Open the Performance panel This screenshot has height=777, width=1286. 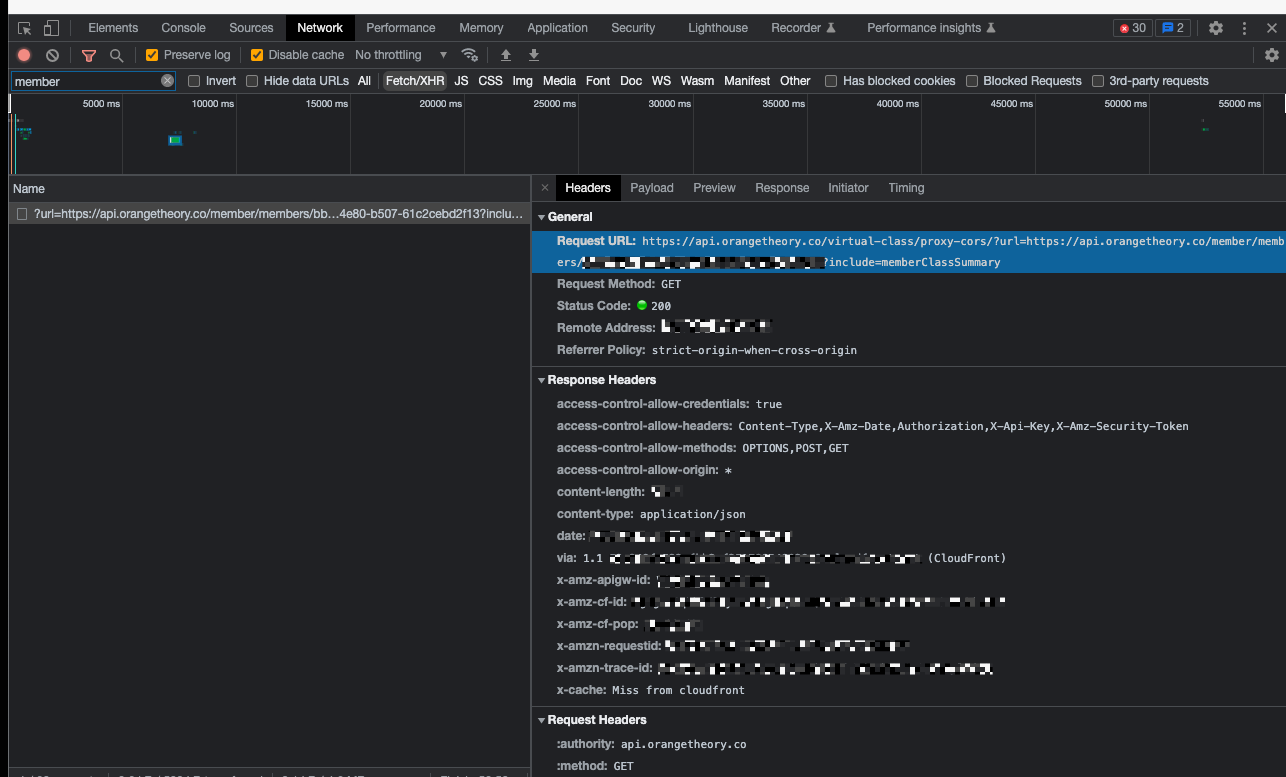click(x=401, y=28)
